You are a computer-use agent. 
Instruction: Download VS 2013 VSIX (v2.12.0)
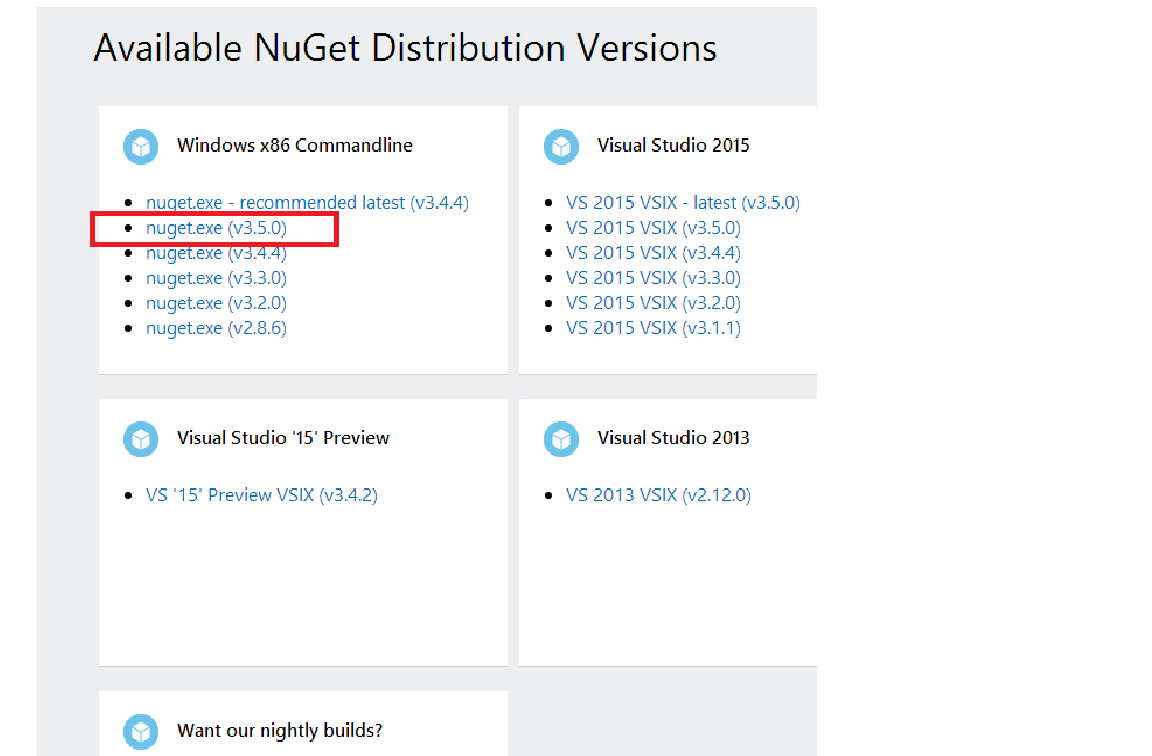pyautogui.click(x=658, y=495)
